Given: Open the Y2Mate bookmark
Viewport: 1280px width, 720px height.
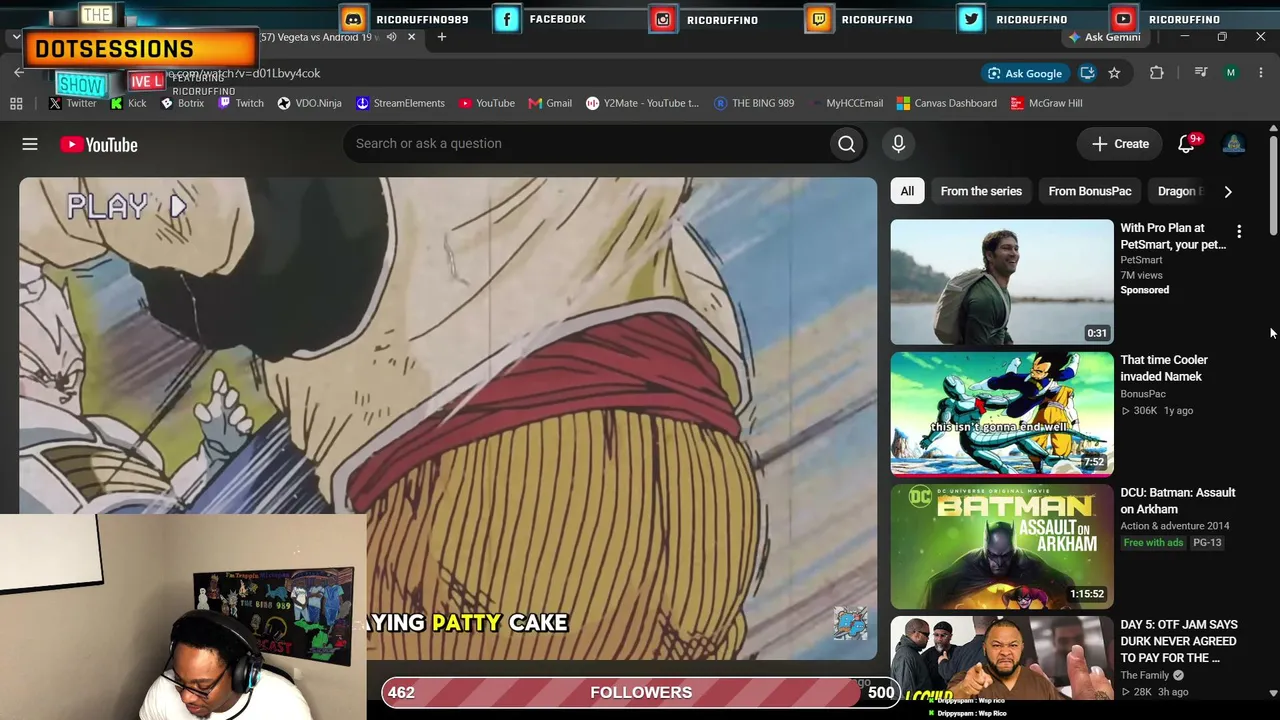Looking at the screenshot, I should tap(642, 103).
